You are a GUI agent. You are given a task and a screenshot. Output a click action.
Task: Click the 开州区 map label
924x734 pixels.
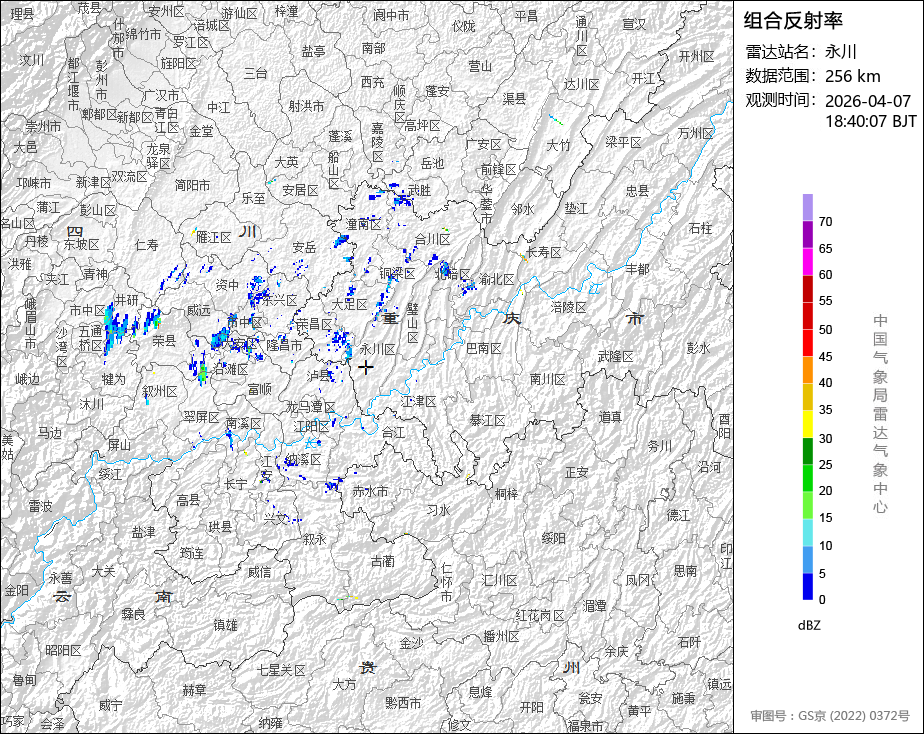[697, 57]
